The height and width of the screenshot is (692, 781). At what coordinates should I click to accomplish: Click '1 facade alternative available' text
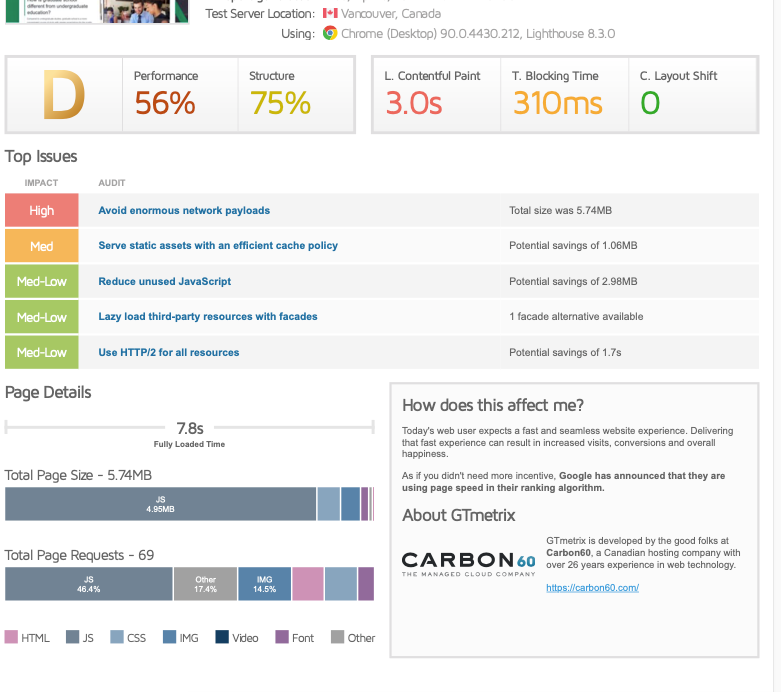click(576, 316)
